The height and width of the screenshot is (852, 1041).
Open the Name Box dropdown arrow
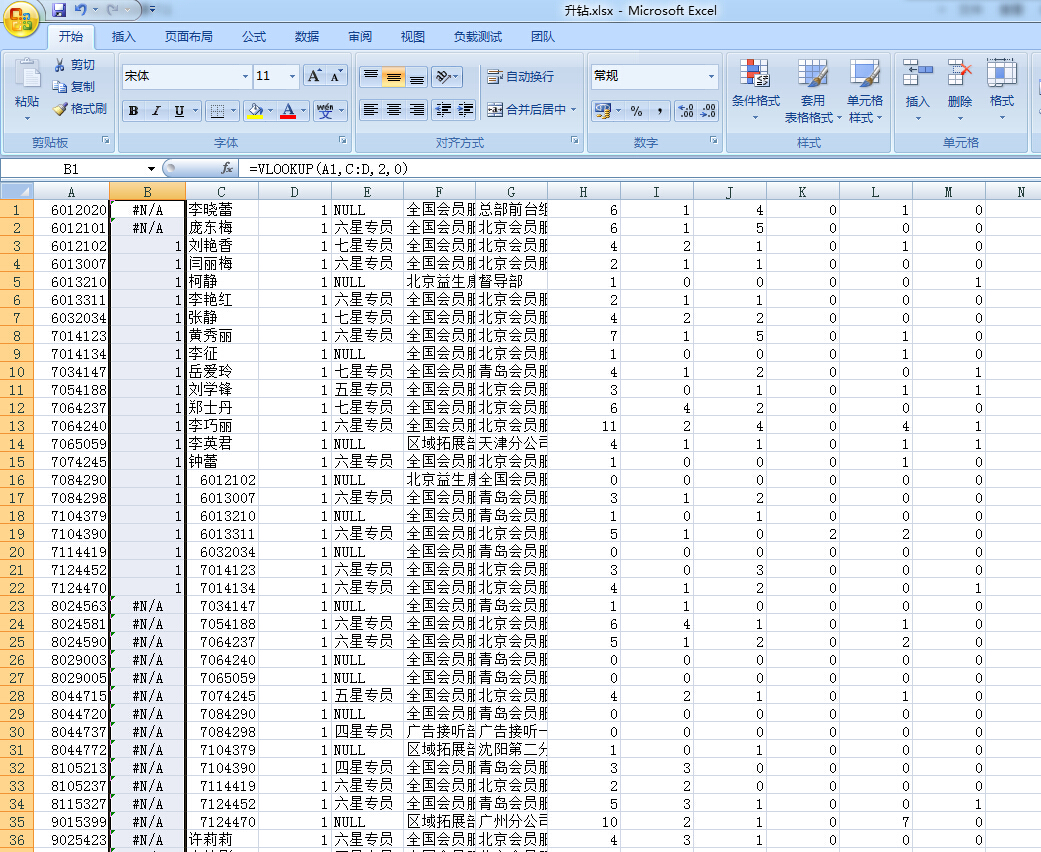(x=151, y=169)
